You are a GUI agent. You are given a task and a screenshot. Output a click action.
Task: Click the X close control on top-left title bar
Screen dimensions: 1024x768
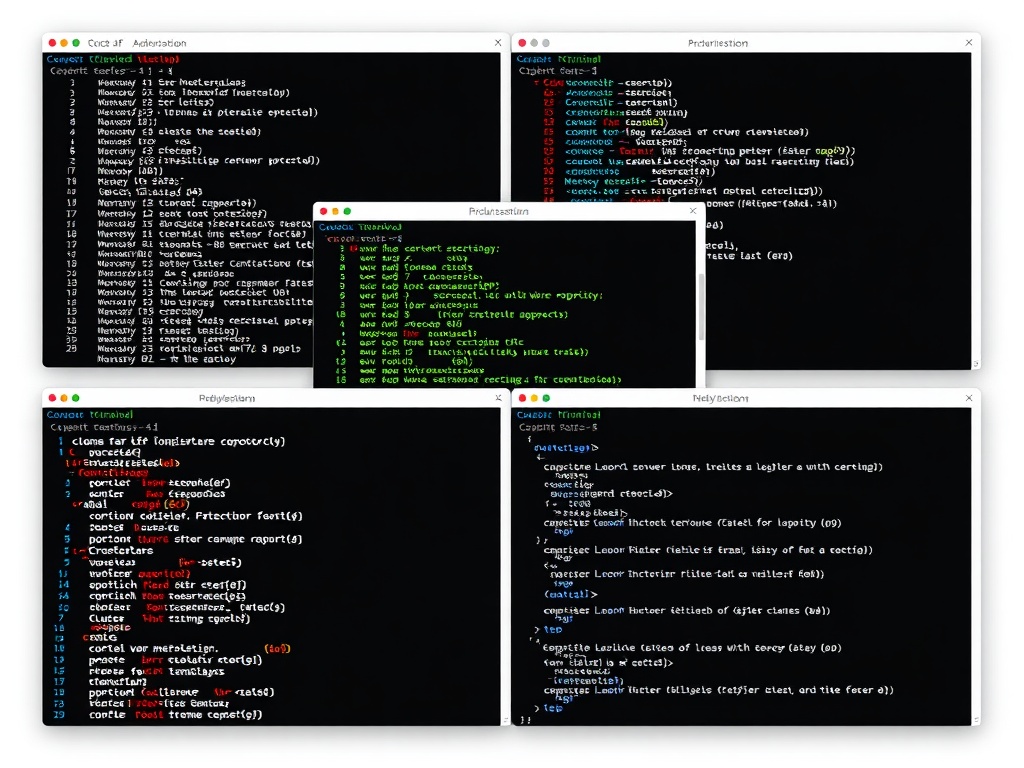click(x=498, y=43)
